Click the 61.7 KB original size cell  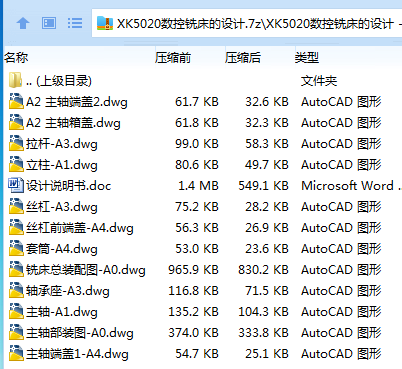tap(197, 102)
